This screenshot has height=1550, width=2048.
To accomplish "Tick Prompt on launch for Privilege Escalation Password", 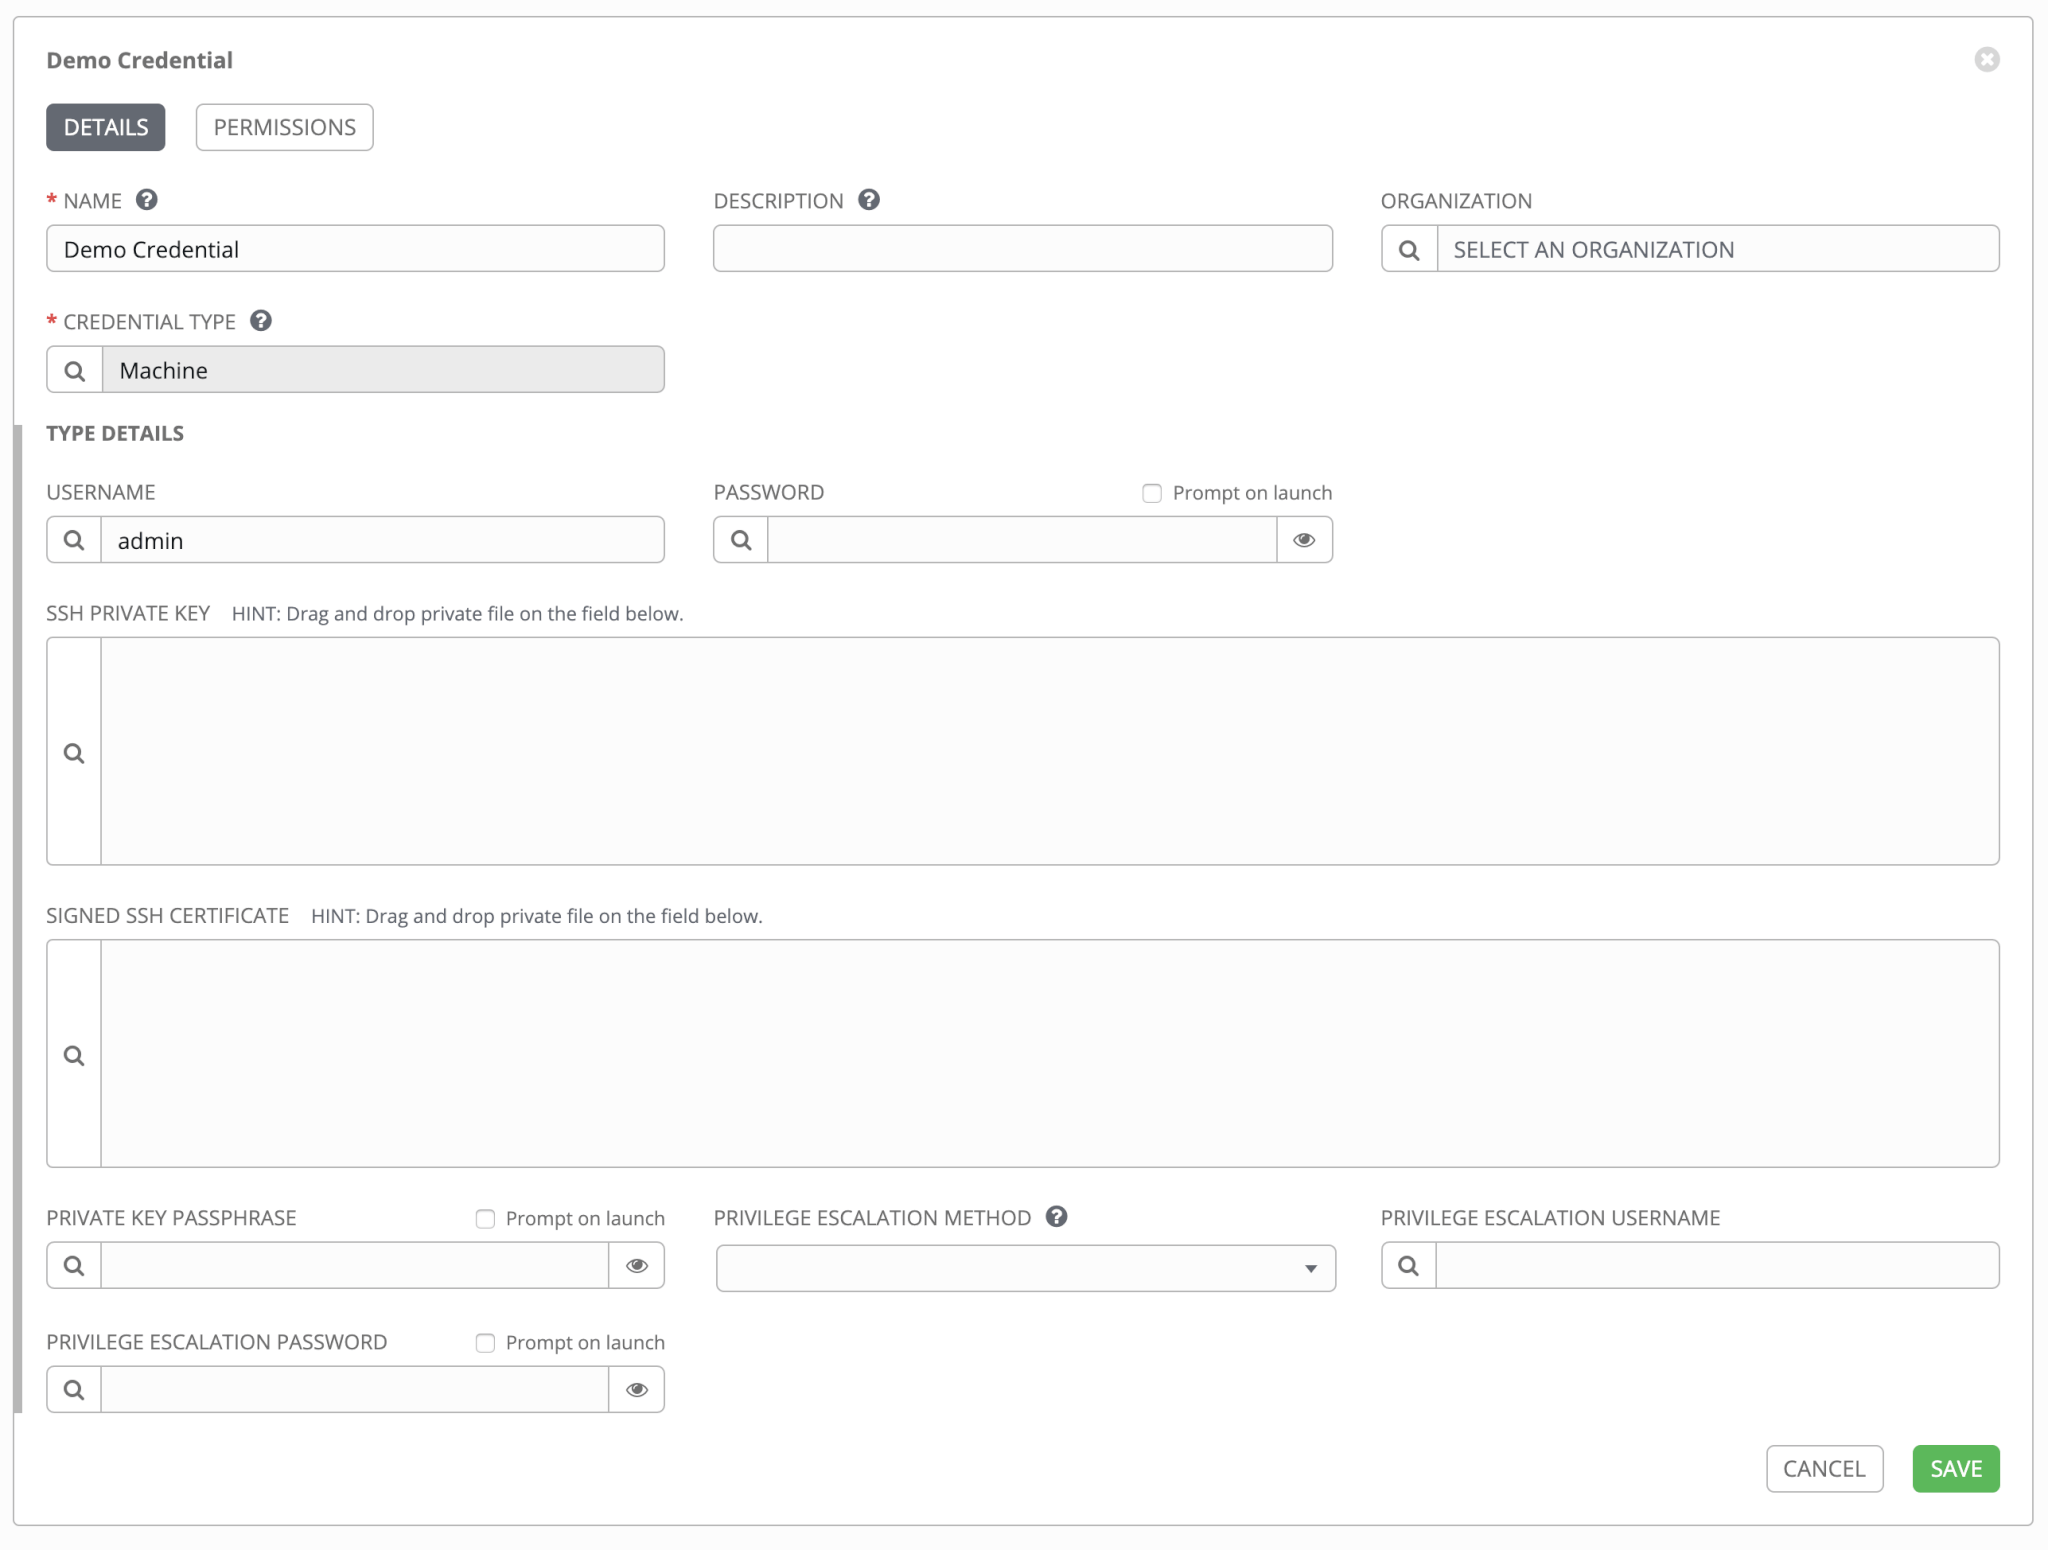I will point(485,1342).
